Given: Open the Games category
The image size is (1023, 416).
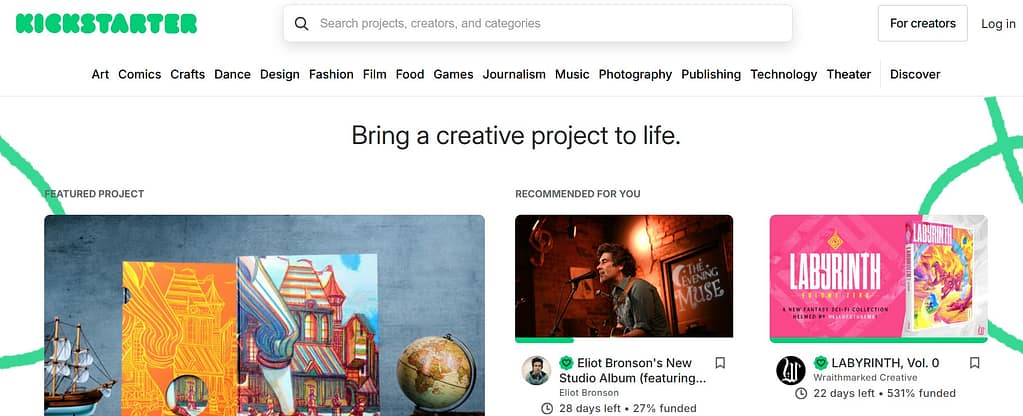Looking at the screenshot, I should [453, 74].
